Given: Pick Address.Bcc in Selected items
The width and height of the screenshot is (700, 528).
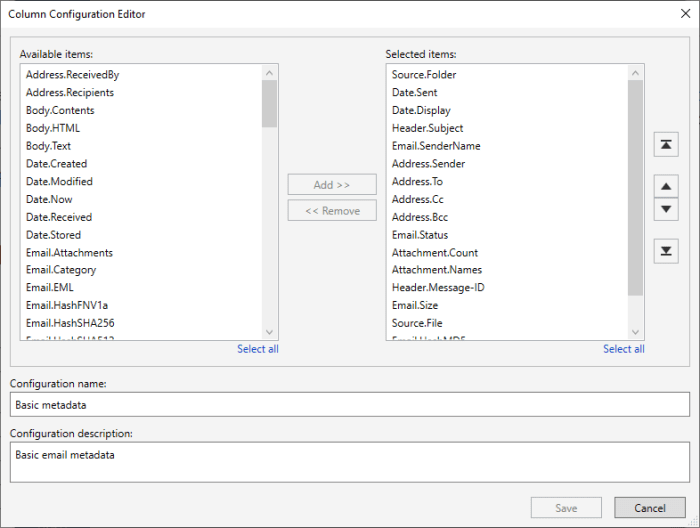Looking at the screenshot, I should [x=420, y=217].
